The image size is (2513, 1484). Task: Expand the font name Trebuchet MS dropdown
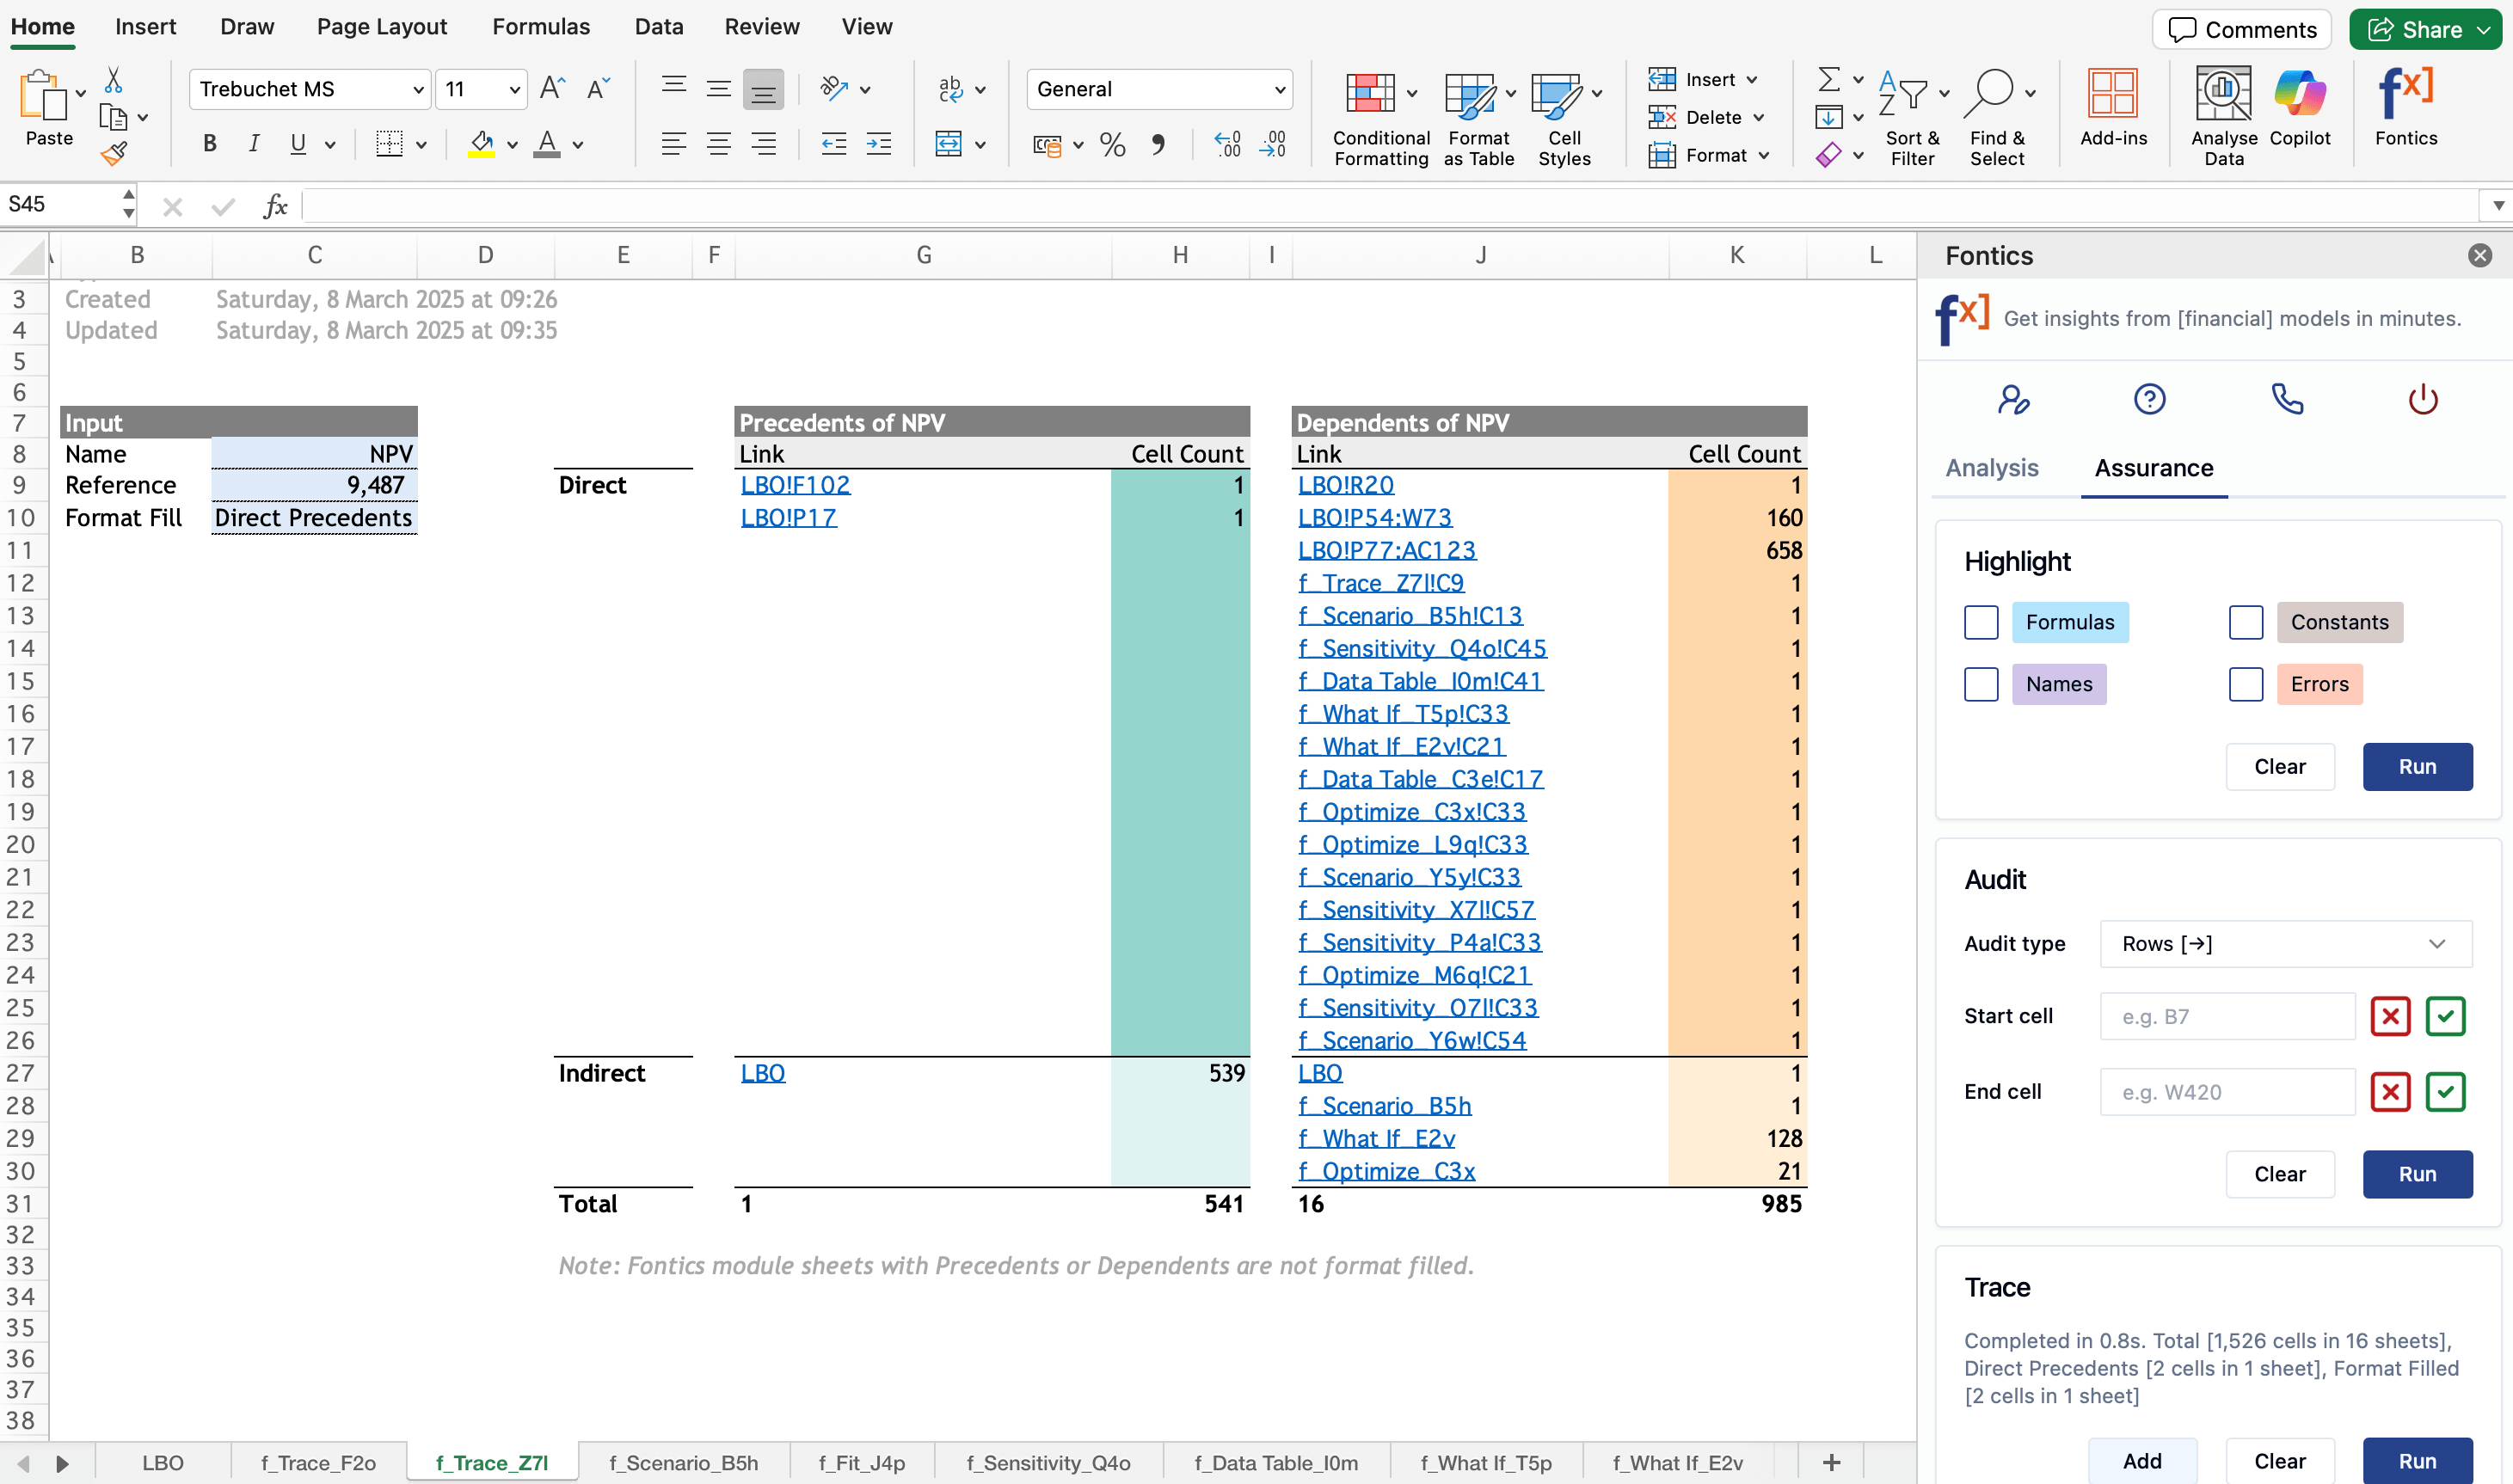(418, 90)
